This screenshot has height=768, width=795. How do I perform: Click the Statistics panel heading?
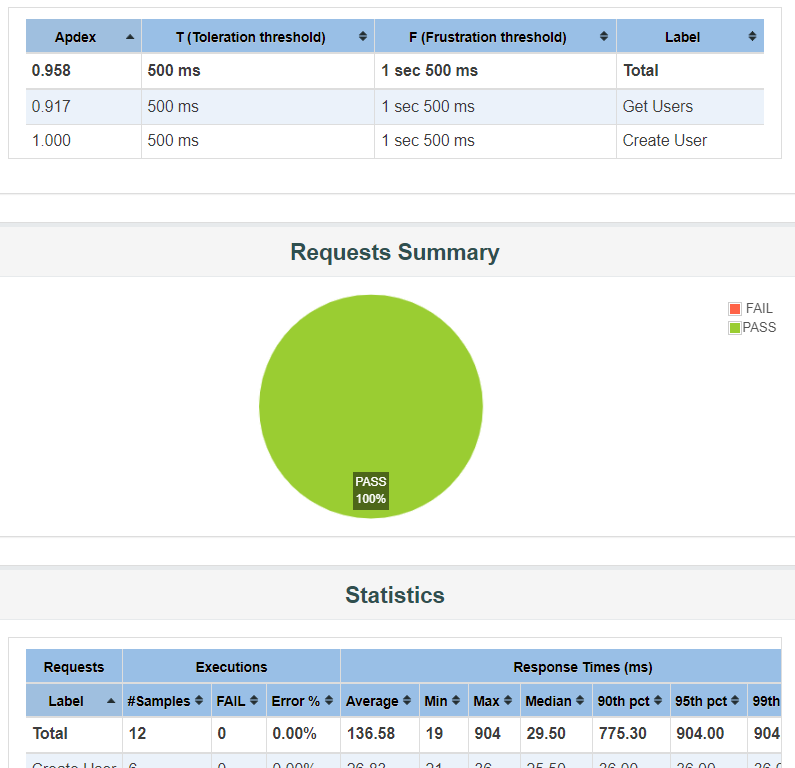point(395,595)
